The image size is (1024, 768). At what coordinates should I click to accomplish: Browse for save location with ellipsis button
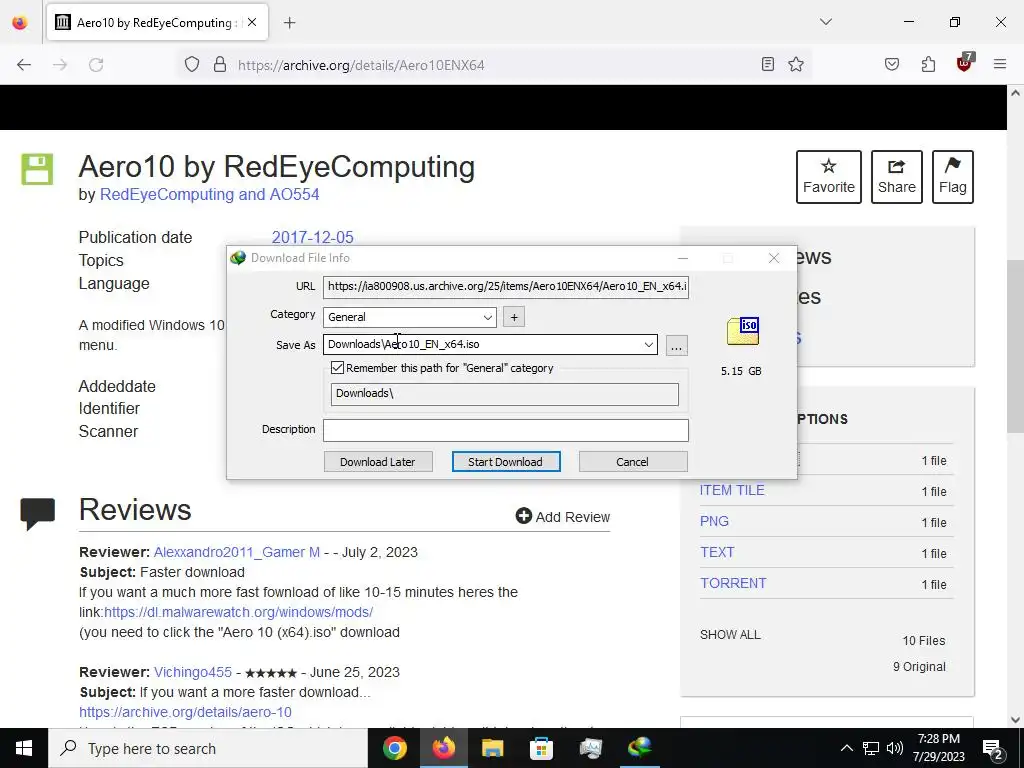[x=677, y=345]
